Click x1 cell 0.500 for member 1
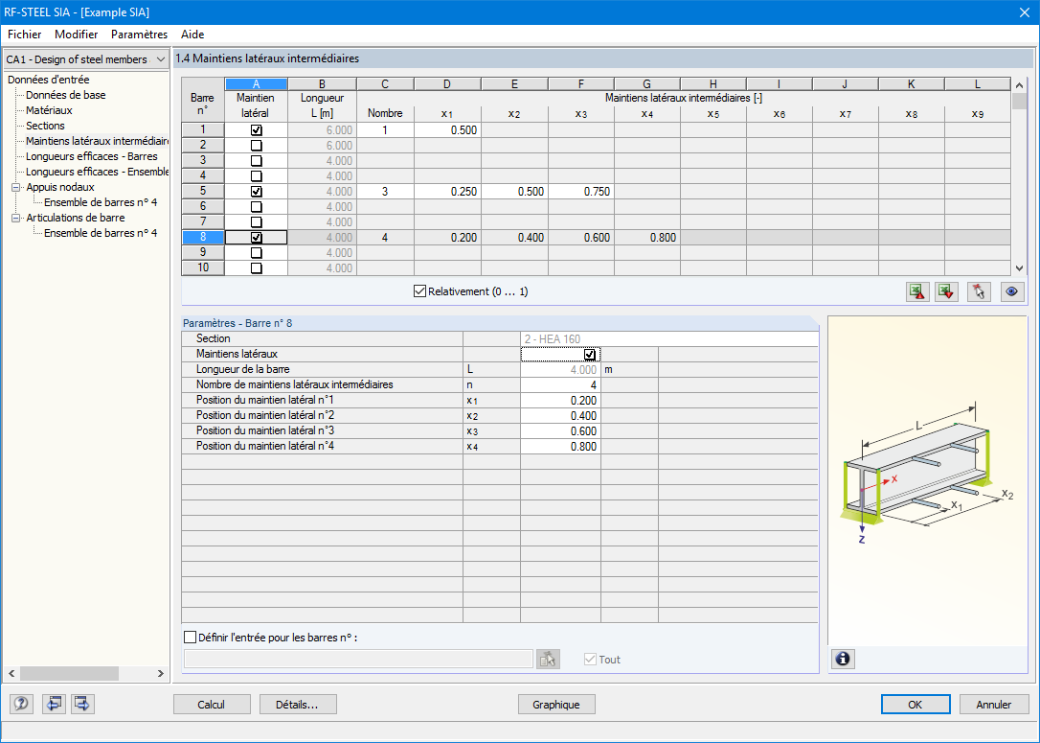The width and height of the screenshot is (1040, 743). click(448, 130)
